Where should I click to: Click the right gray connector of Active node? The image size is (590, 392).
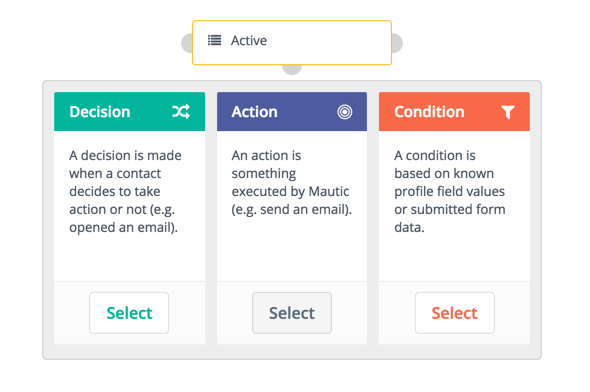pos(397,43)
